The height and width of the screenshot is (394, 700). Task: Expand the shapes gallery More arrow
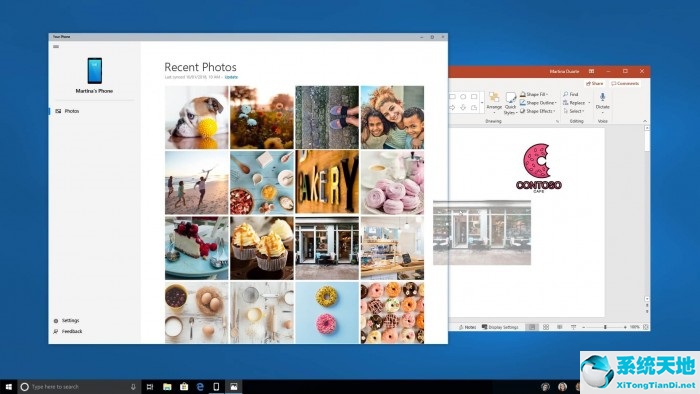482,102
